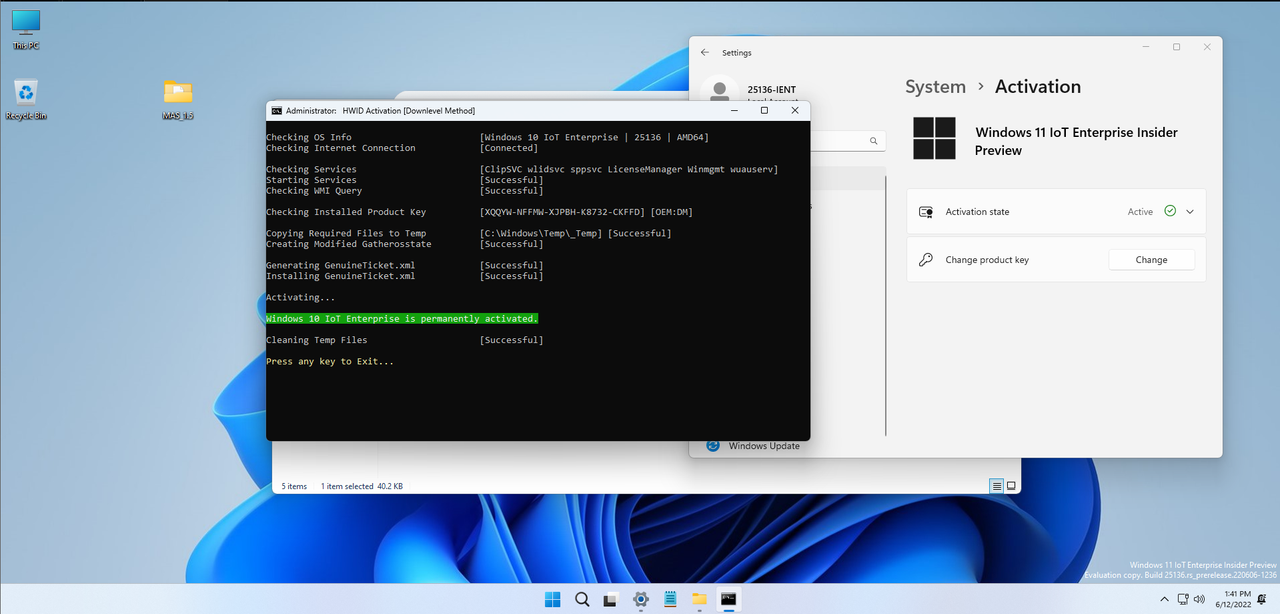The height and width of the screenshot is (614, 1280).
Task: Go back using Settings back arrow
Action: click(705, 52)
